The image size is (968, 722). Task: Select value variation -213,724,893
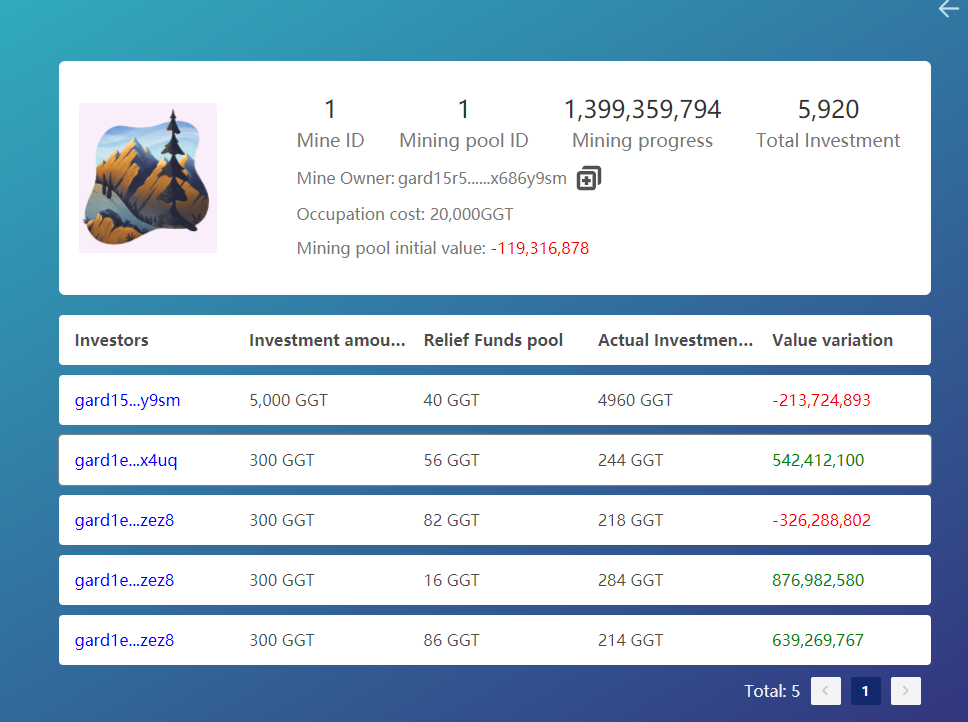pos(821,400)
